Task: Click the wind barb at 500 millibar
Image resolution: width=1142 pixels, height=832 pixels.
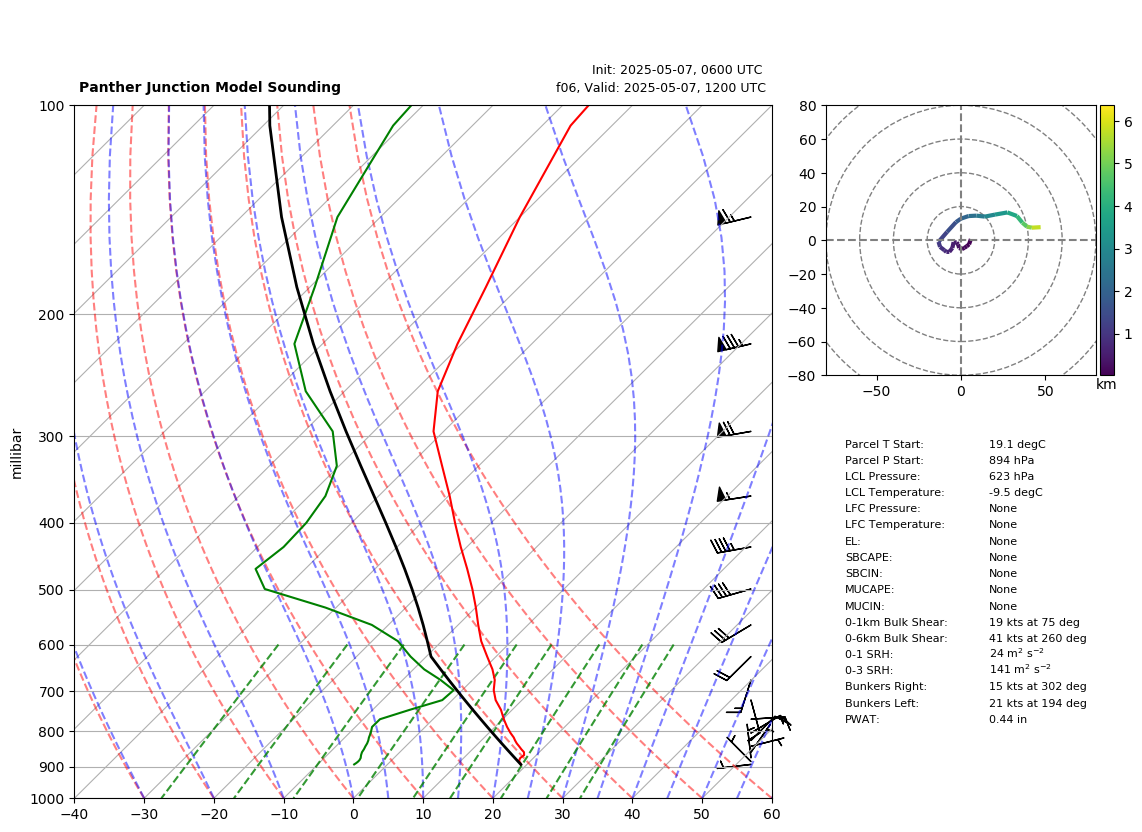Action: click(x=731, y=591)
